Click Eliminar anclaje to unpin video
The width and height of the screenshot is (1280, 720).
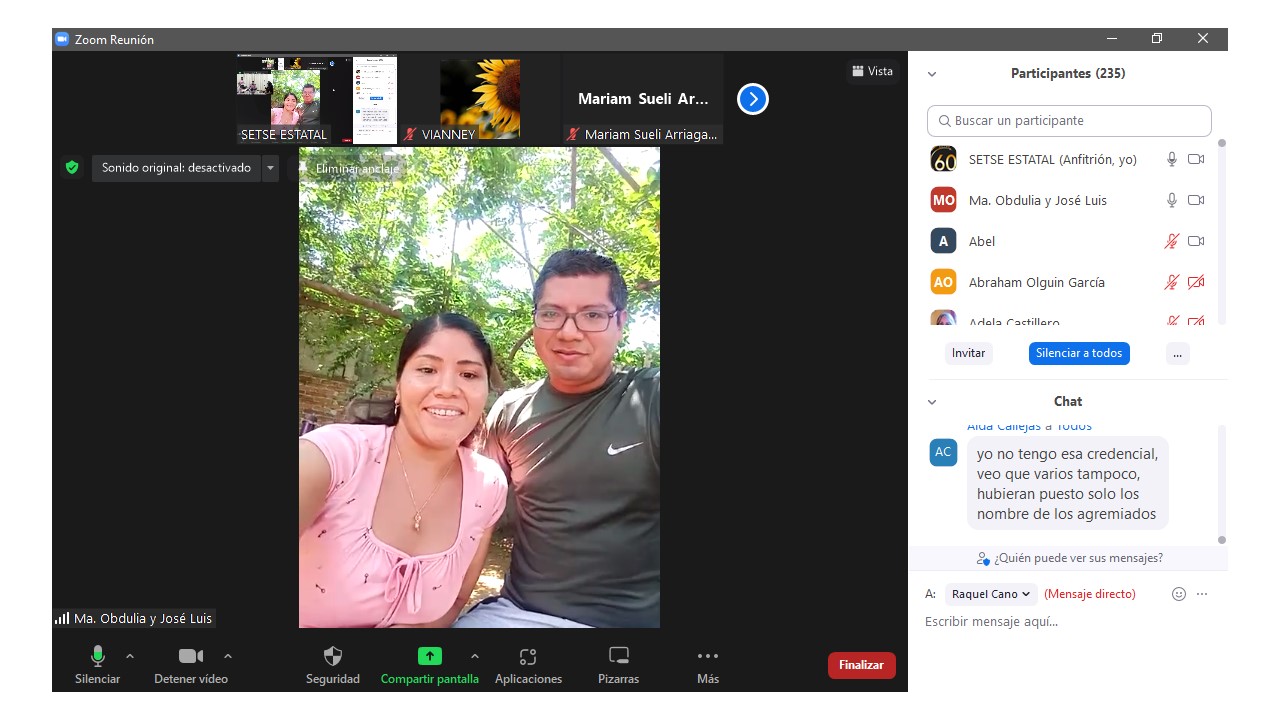point(357,168)
